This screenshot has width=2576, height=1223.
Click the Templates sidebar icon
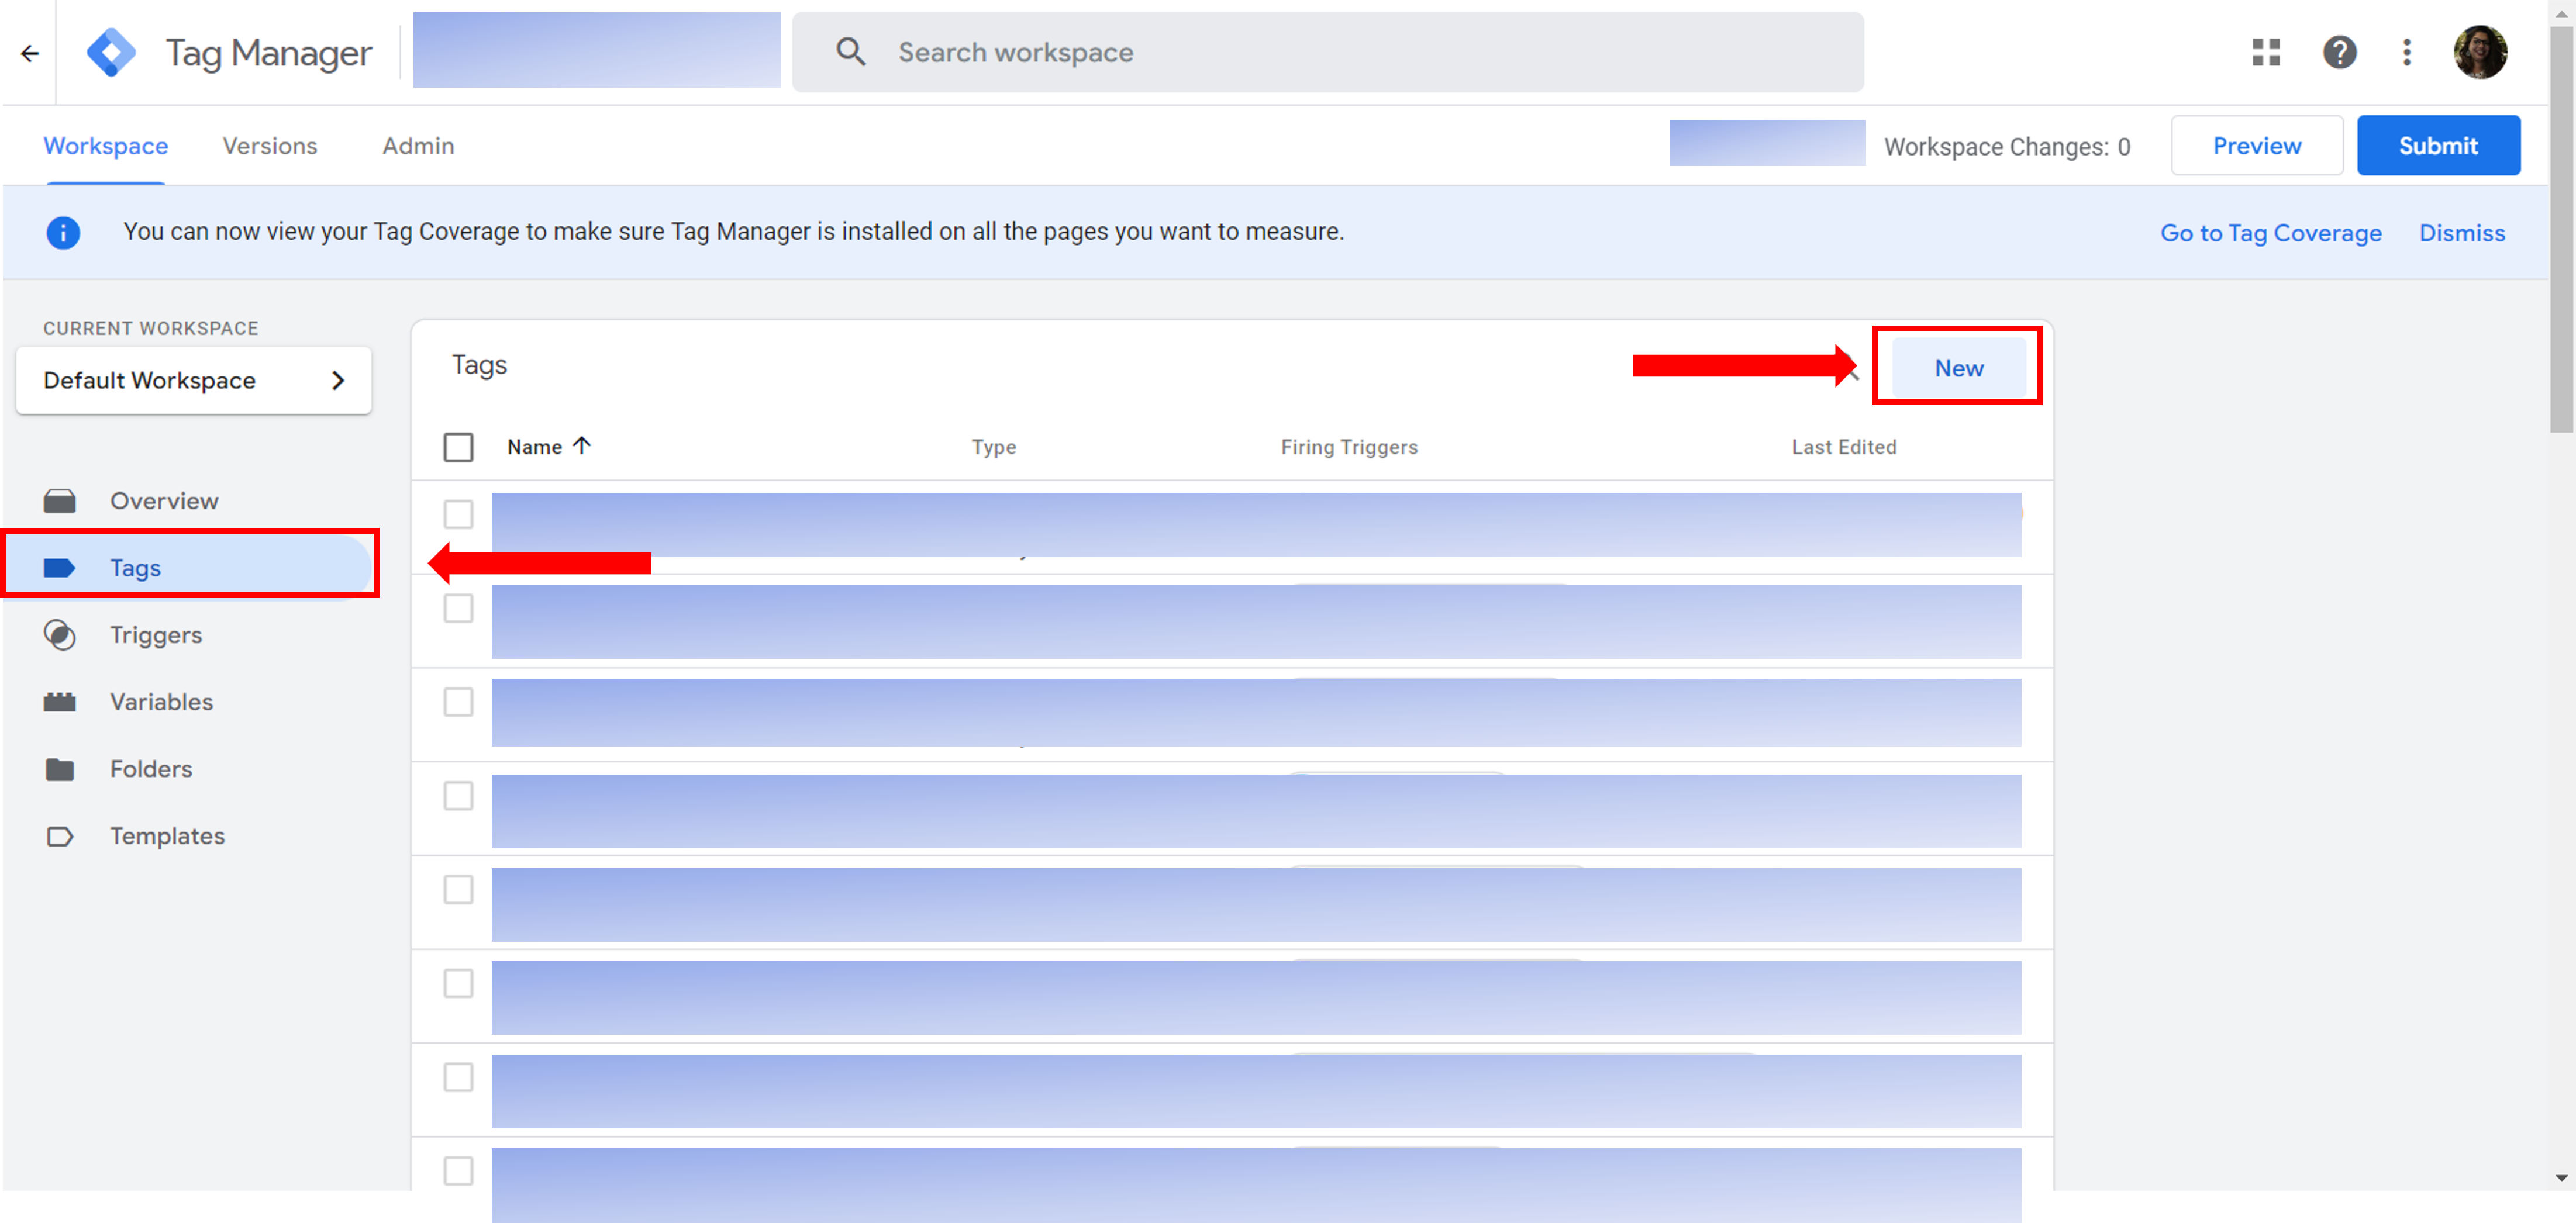pyautogui.click(x=60, y=836)
